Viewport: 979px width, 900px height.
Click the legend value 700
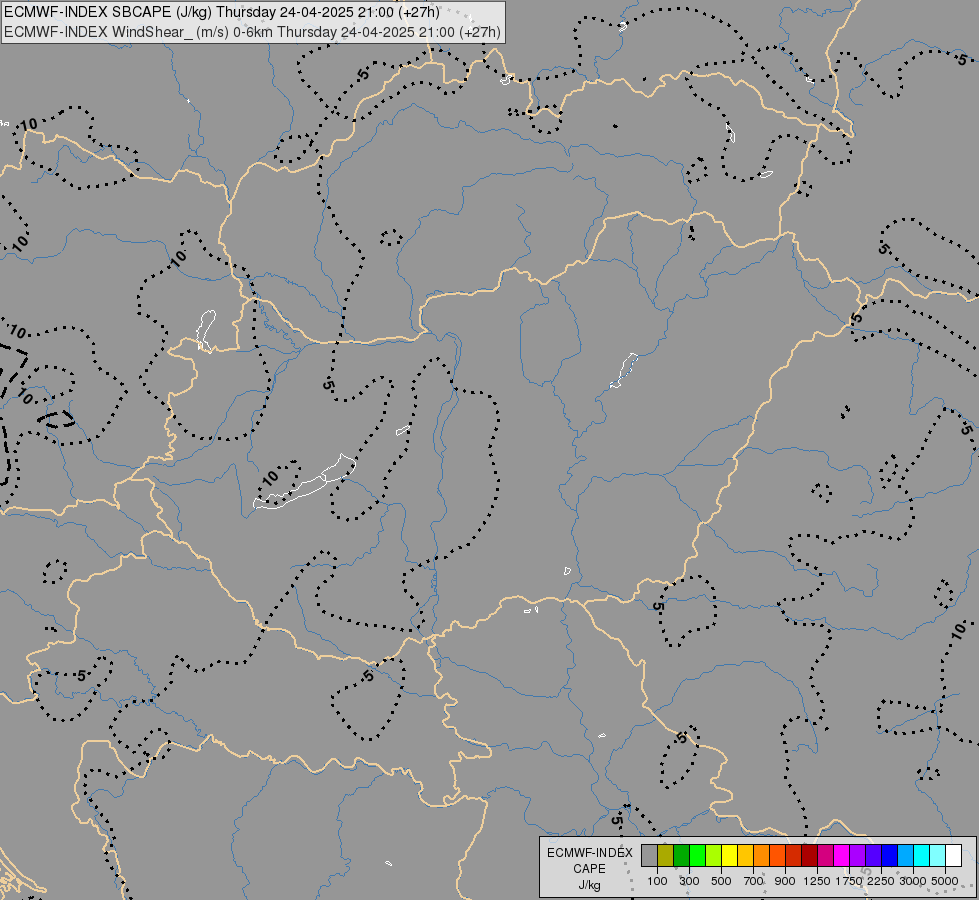coord(754,881)
